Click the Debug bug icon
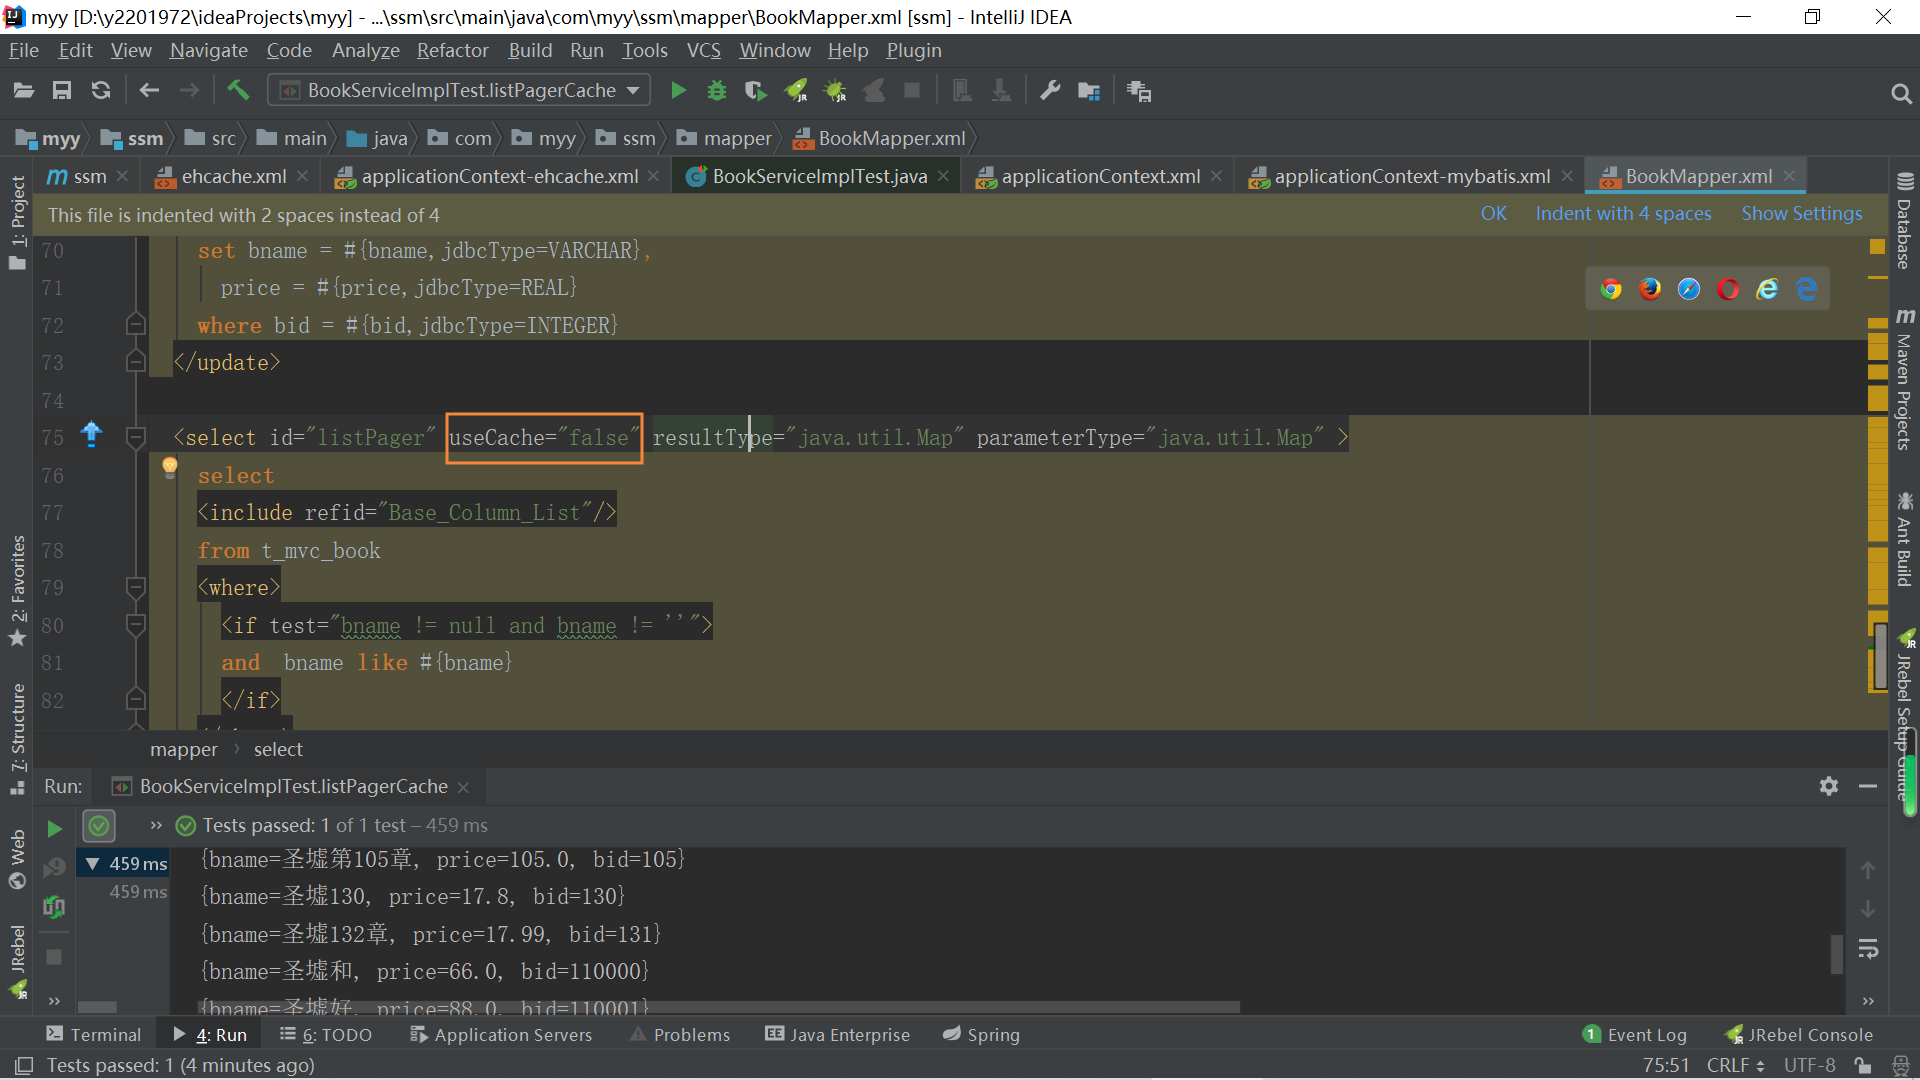Viewport: 1920px width, 1080px height. 716,91
